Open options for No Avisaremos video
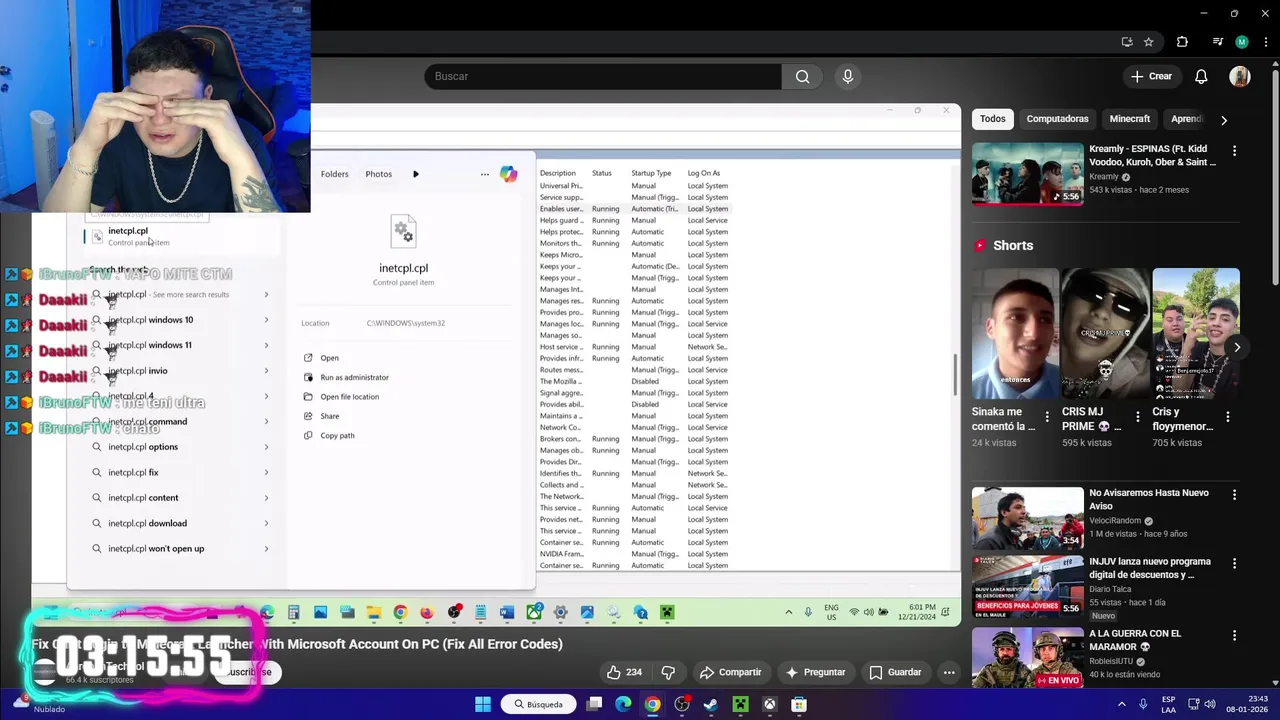 pos(1234,495)
